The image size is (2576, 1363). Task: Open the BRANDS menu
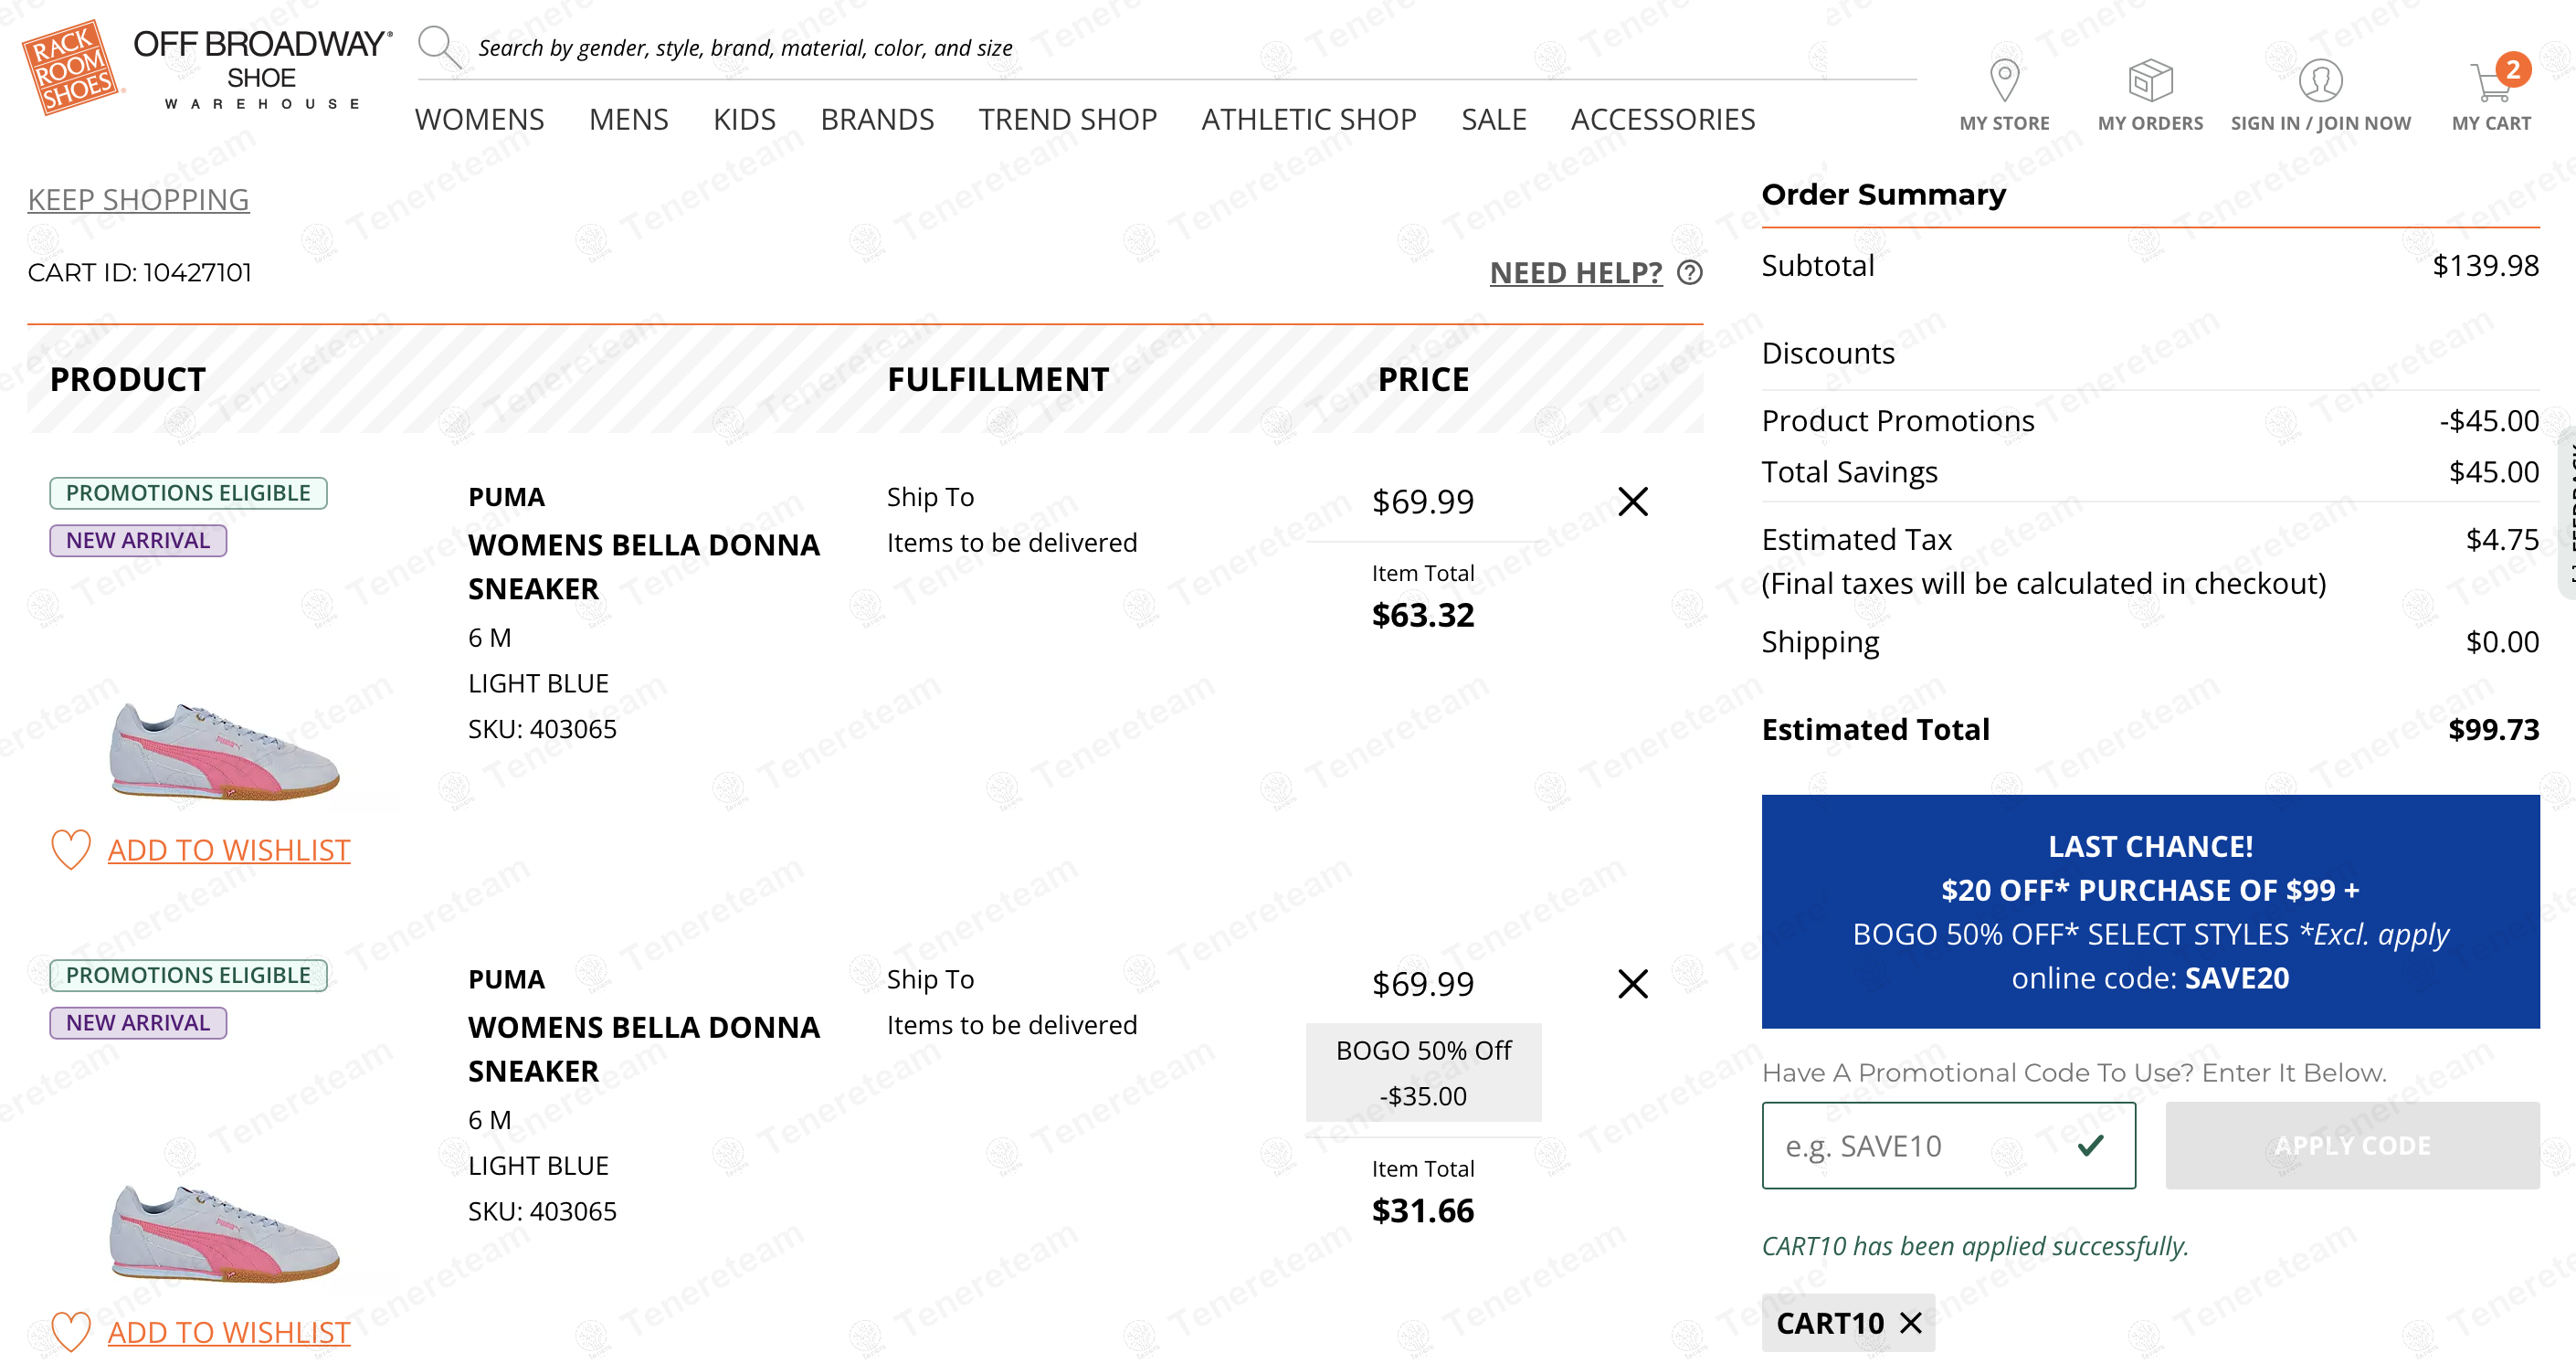pyautogui.click(x=877, y=119)
